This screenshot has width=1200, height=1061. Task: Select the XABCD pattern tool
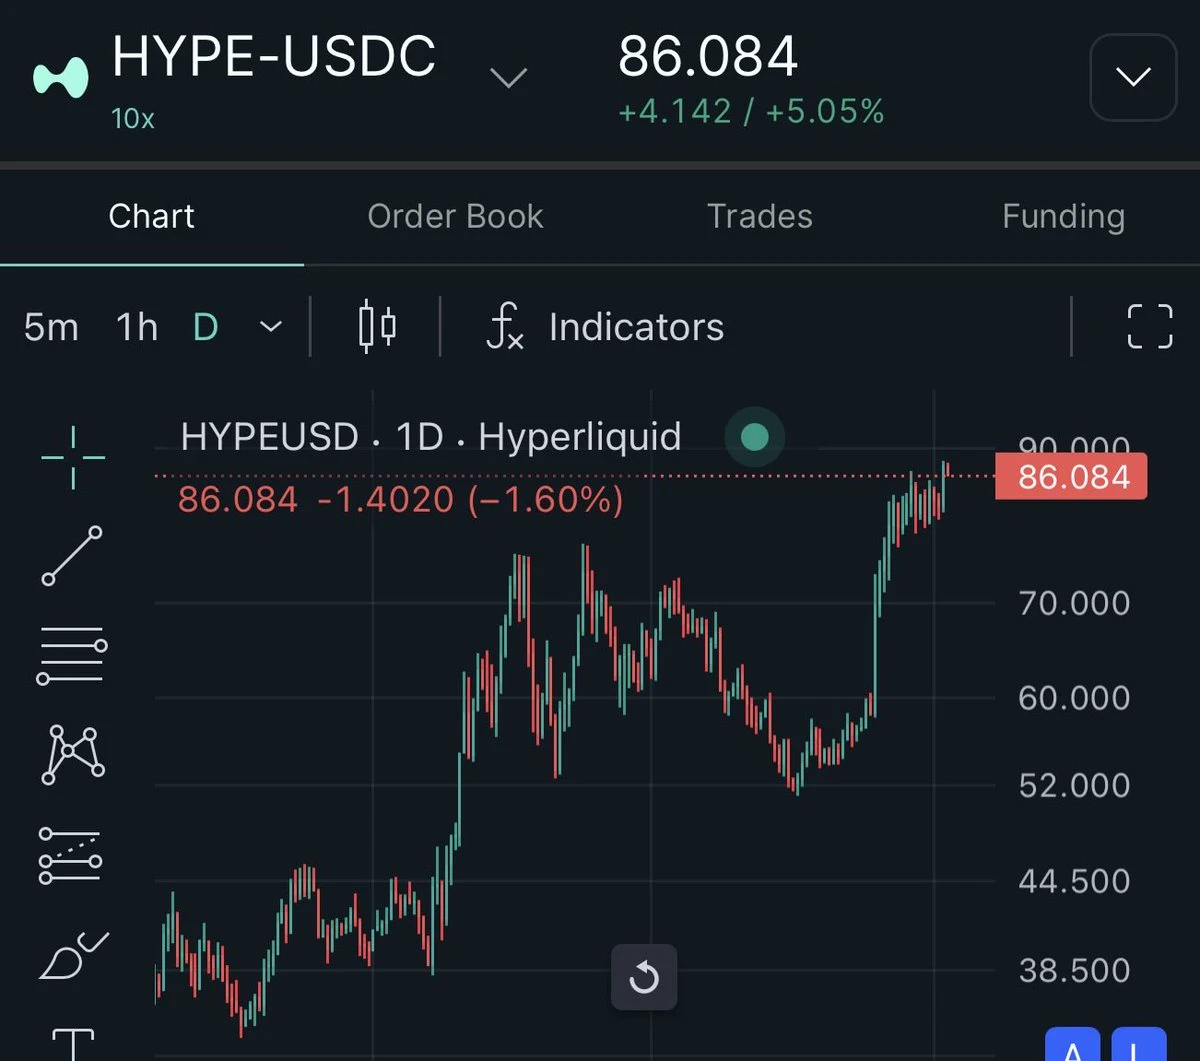tap(72, 755)
